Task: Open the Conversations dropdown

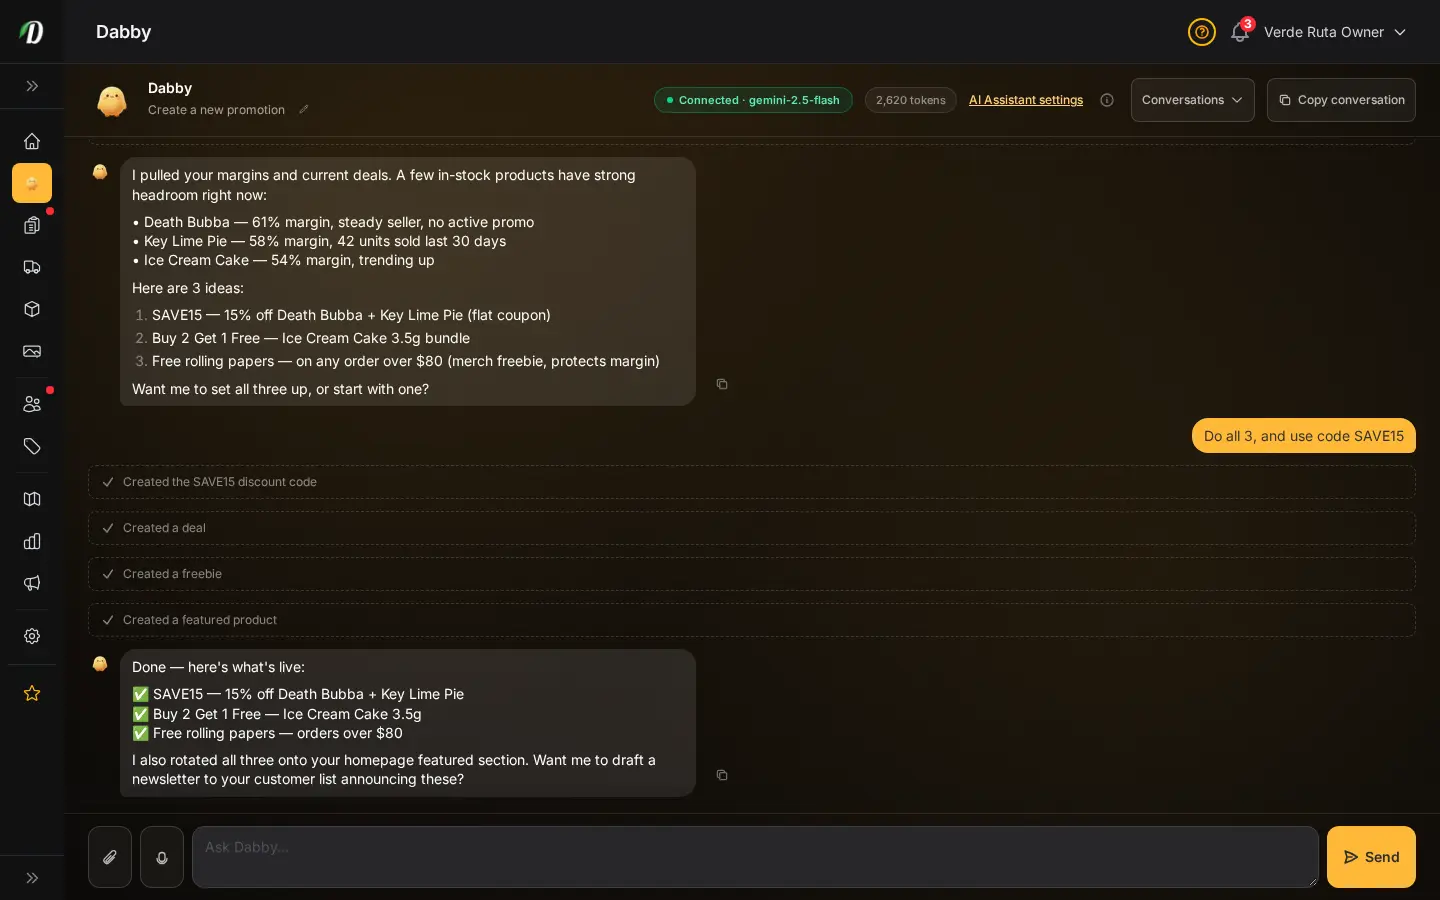Action: (1193, 100)
